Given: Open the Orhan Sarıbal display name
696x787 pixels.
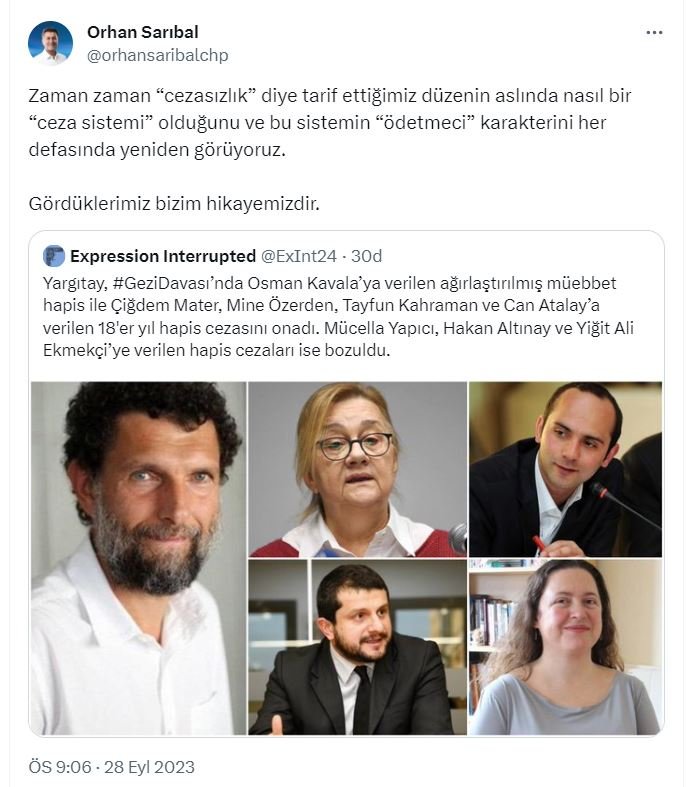Looking at the screenshot, I should pyautogui.click(x=143, y=32).
